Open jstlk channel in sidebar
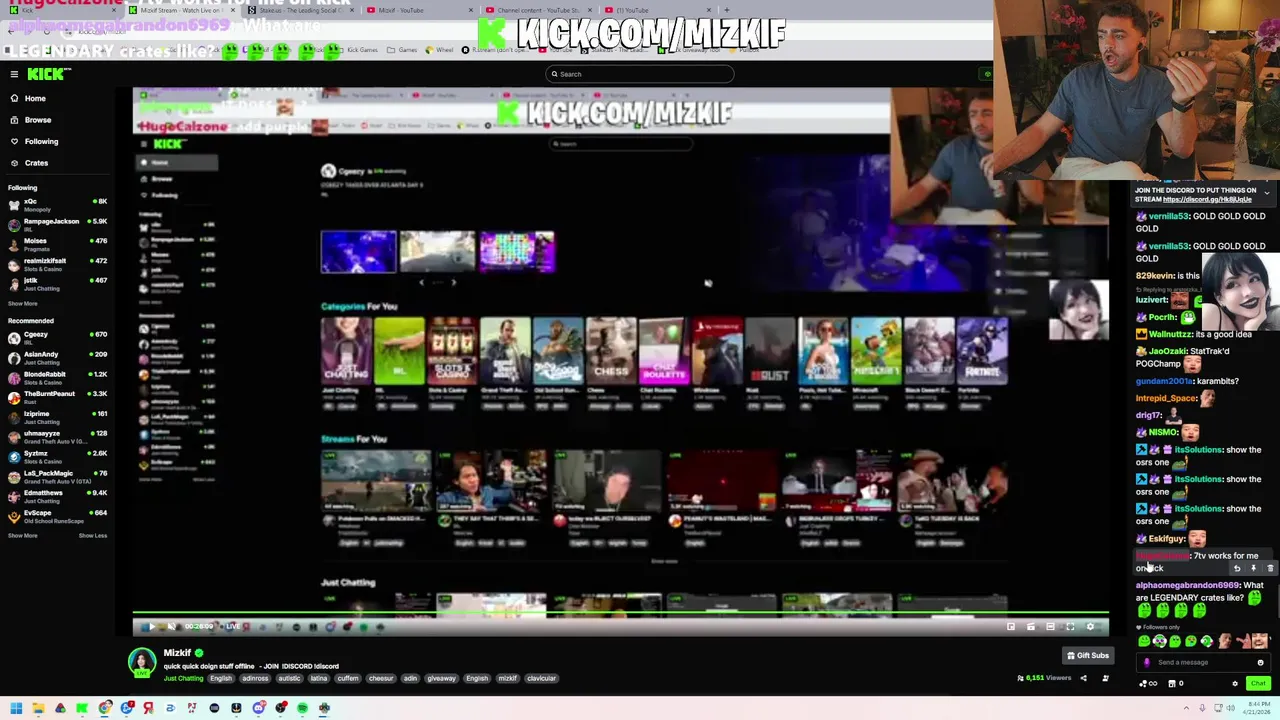 click(x=58, y=283)
